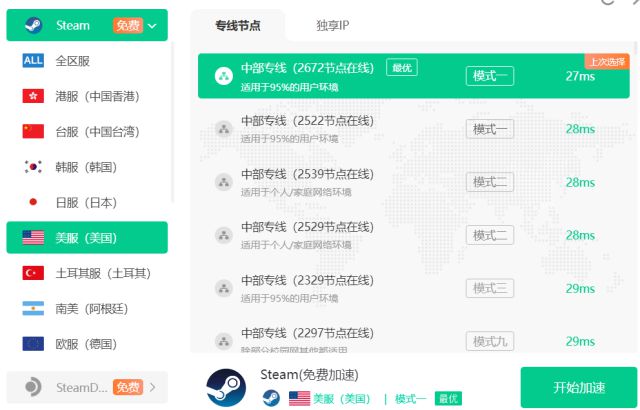Click 28ms latency of 2529 node
Screen dimensions: 640x410
[580, 235]
